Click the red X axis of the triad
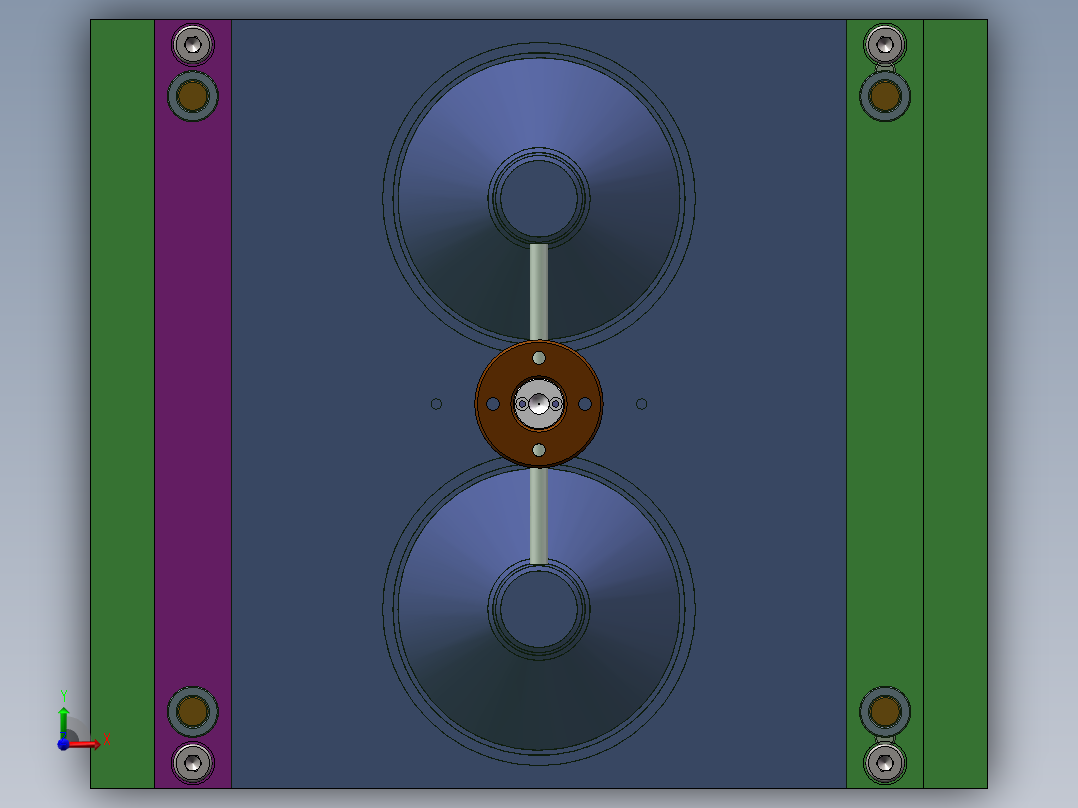 [x=86, y=743]
